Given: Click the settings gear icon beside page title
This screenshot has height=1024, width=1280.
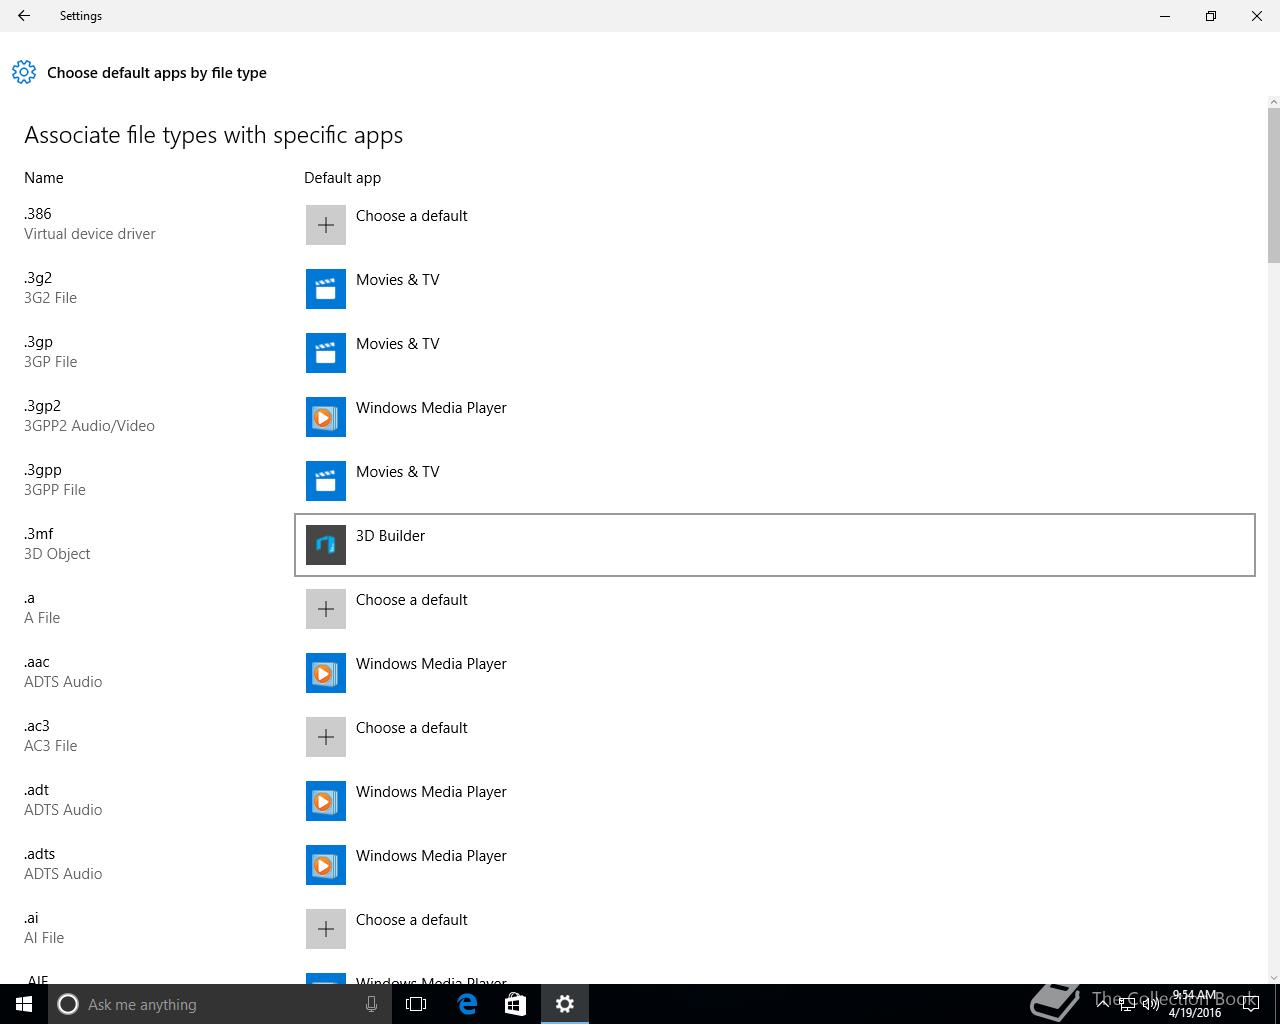Looking at the screenshot, I should pyautogui.click(x=24, y=72).
